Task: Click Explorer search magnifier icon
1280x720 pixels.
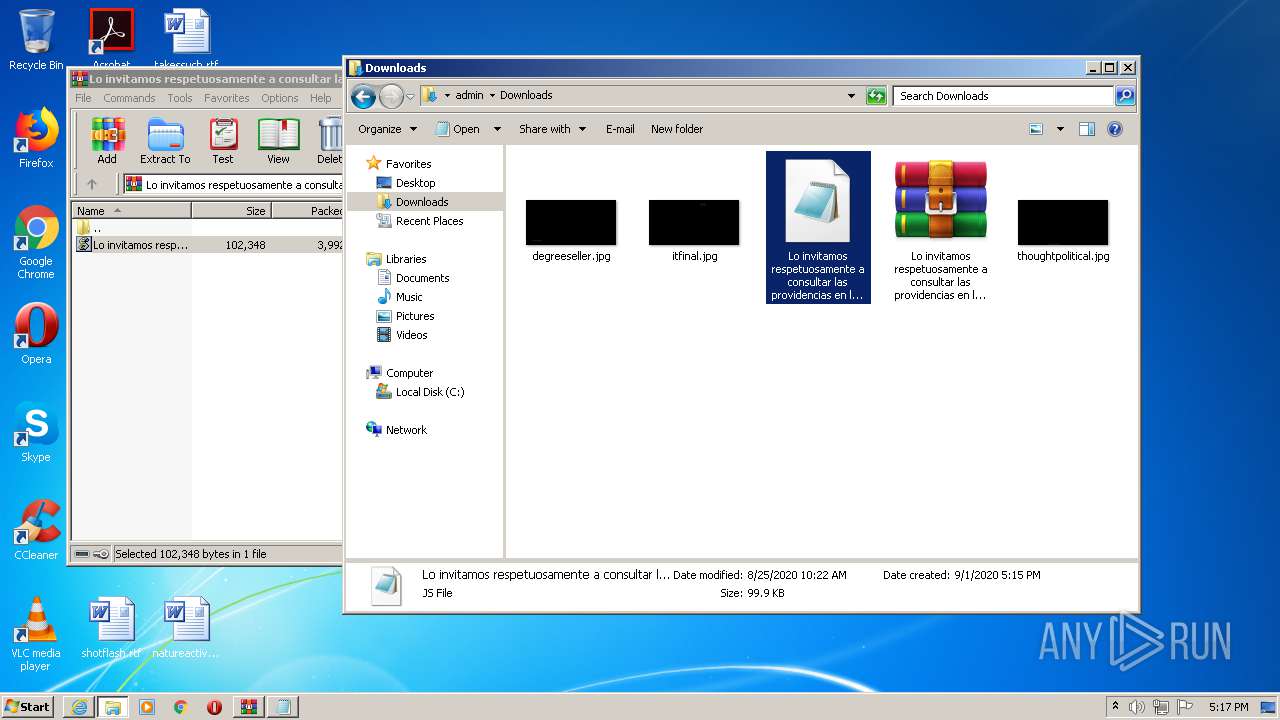Action: pos(1125,96)
